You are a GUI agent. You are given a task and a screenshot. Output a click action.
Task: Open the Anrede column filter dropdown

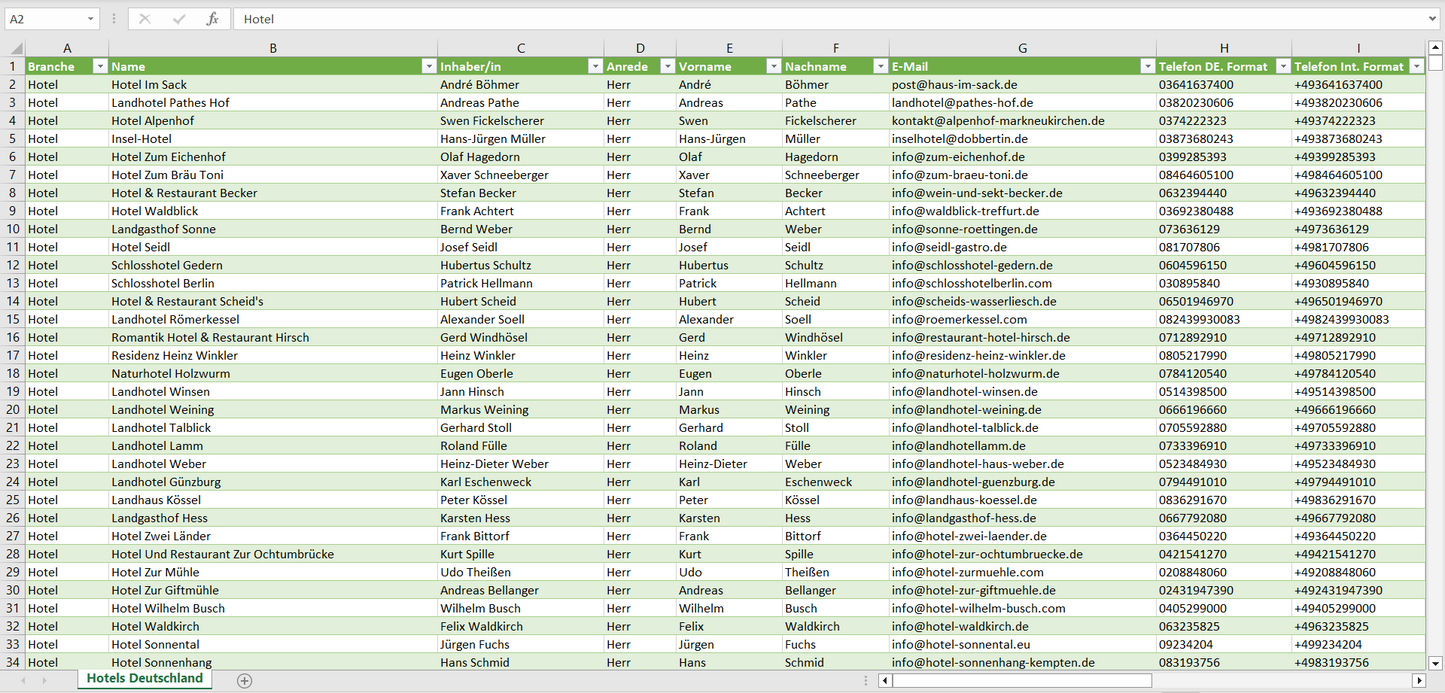click(666, 66)
